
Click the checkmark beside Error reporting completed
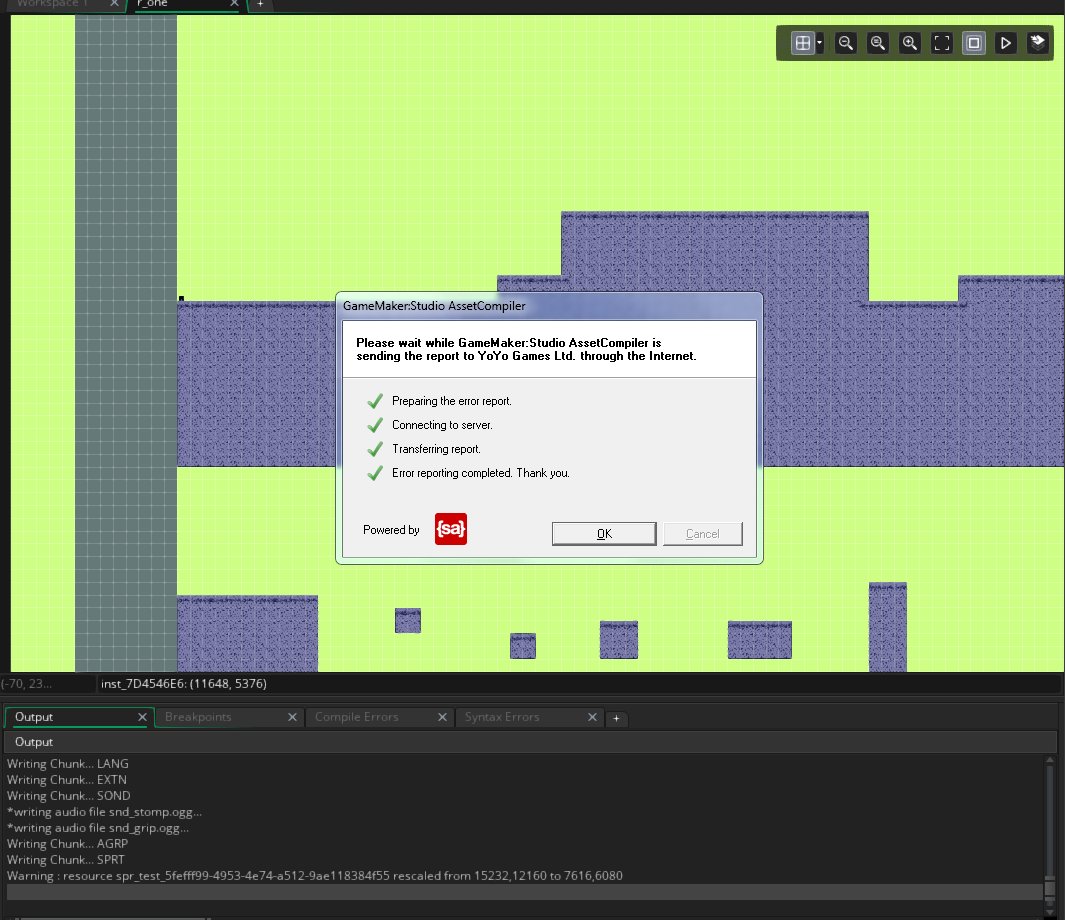[x=375, y=473]
